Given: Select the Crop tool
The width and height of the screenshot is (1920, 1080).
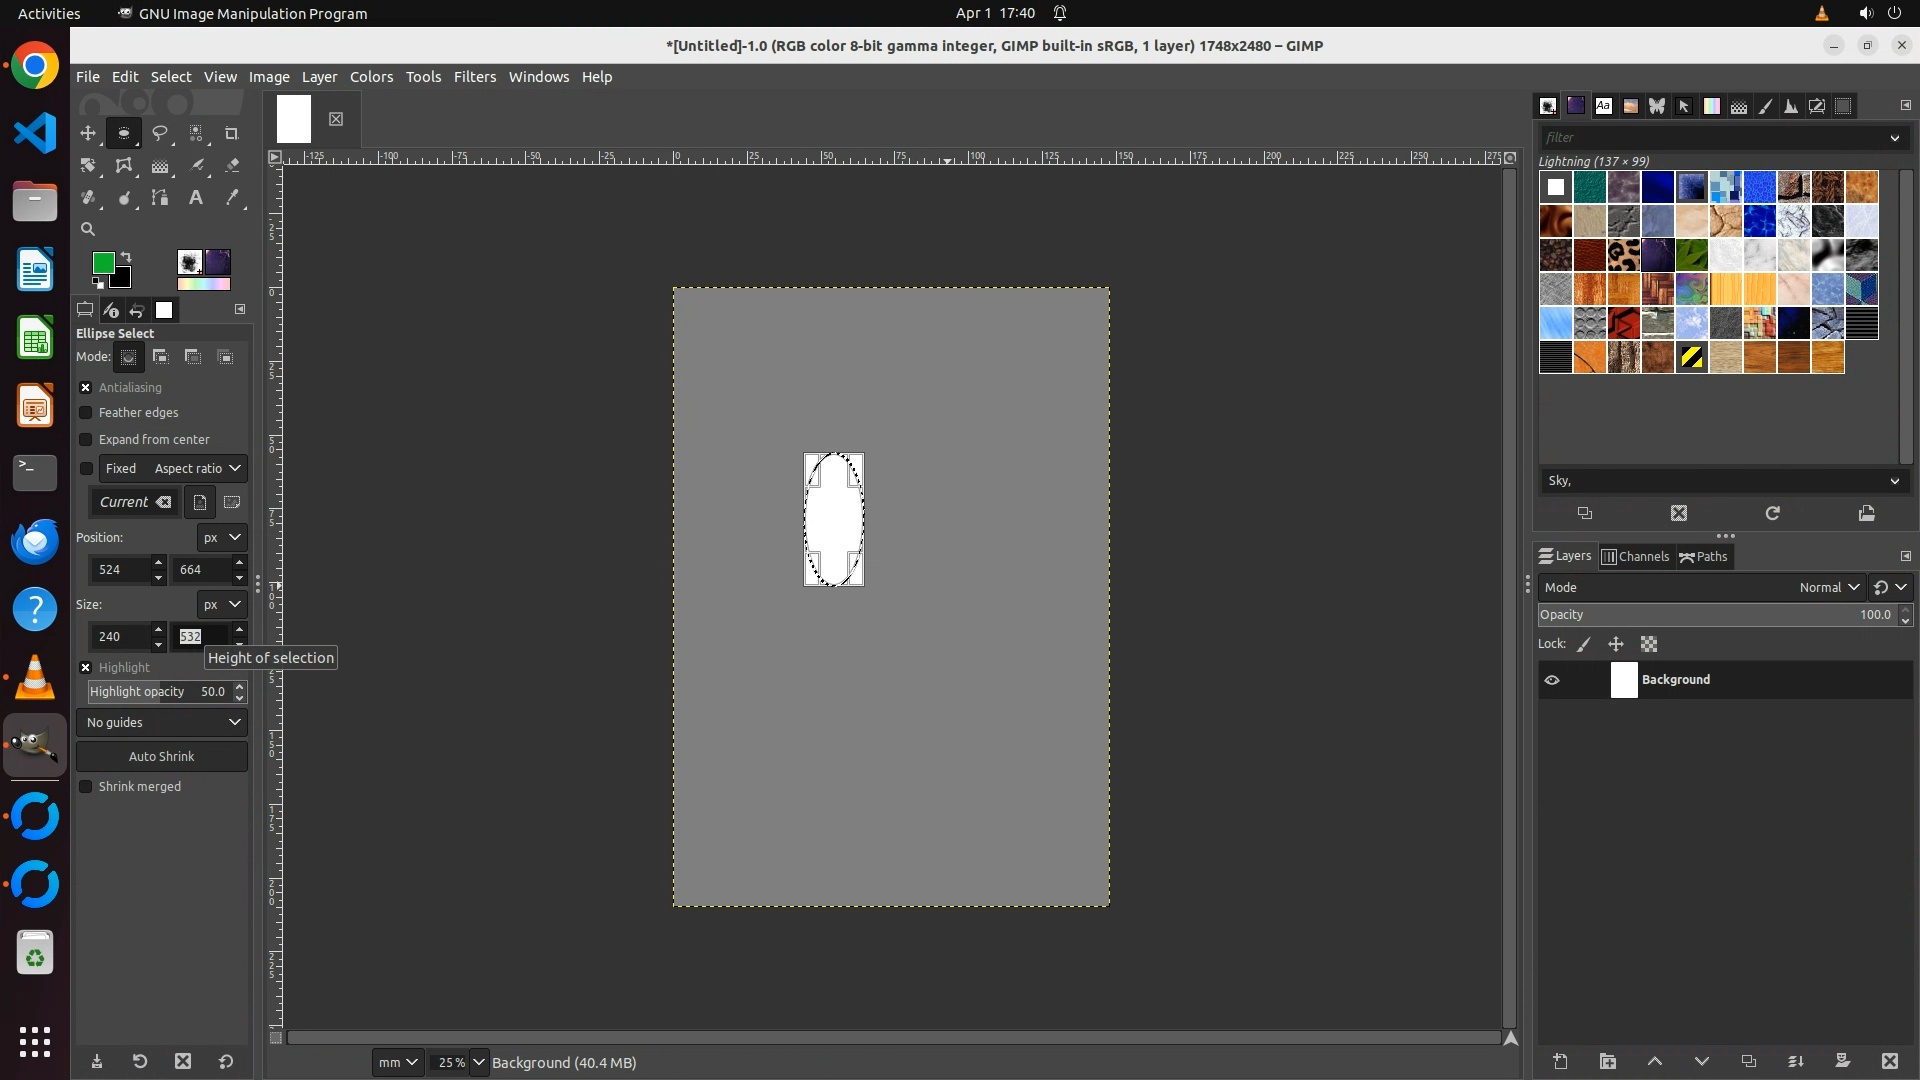Looking at the screenshot, I should coord(232,133).
